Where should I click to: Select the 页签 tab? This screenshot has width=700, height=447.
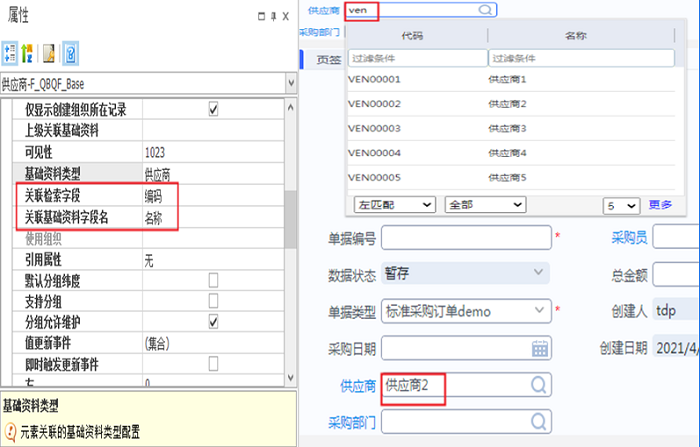(x=329, y=59)
